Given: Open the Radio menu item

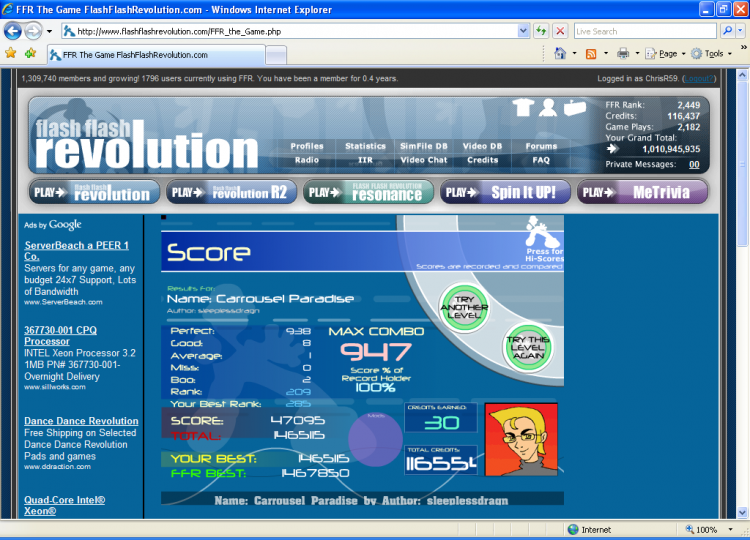Looking at the screenshot, I should [x=307, y=160].
